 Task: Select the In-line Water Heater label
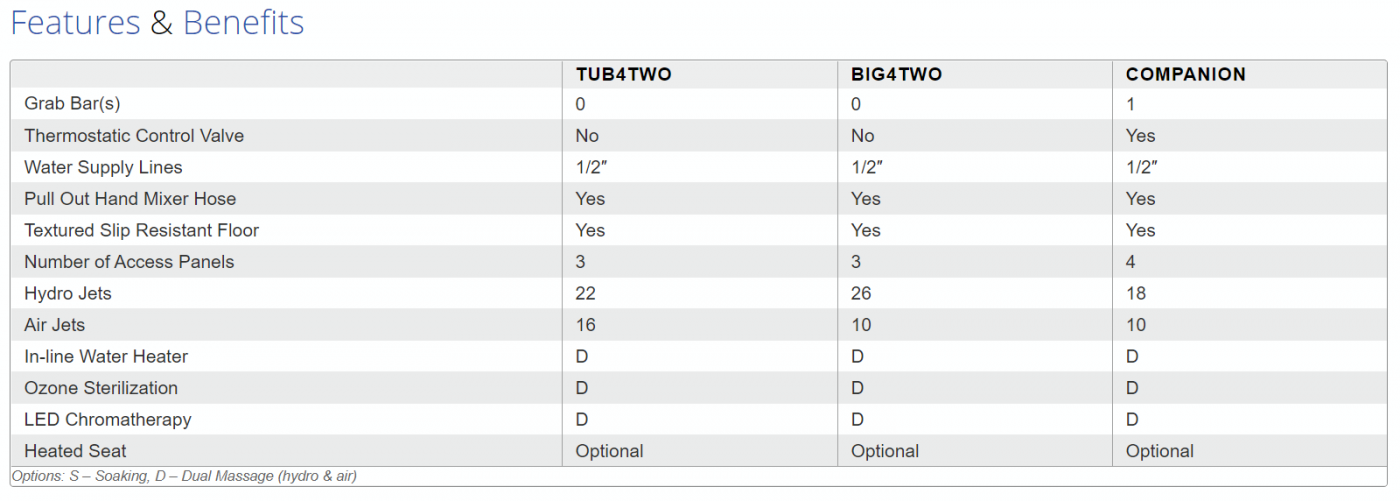106,356
